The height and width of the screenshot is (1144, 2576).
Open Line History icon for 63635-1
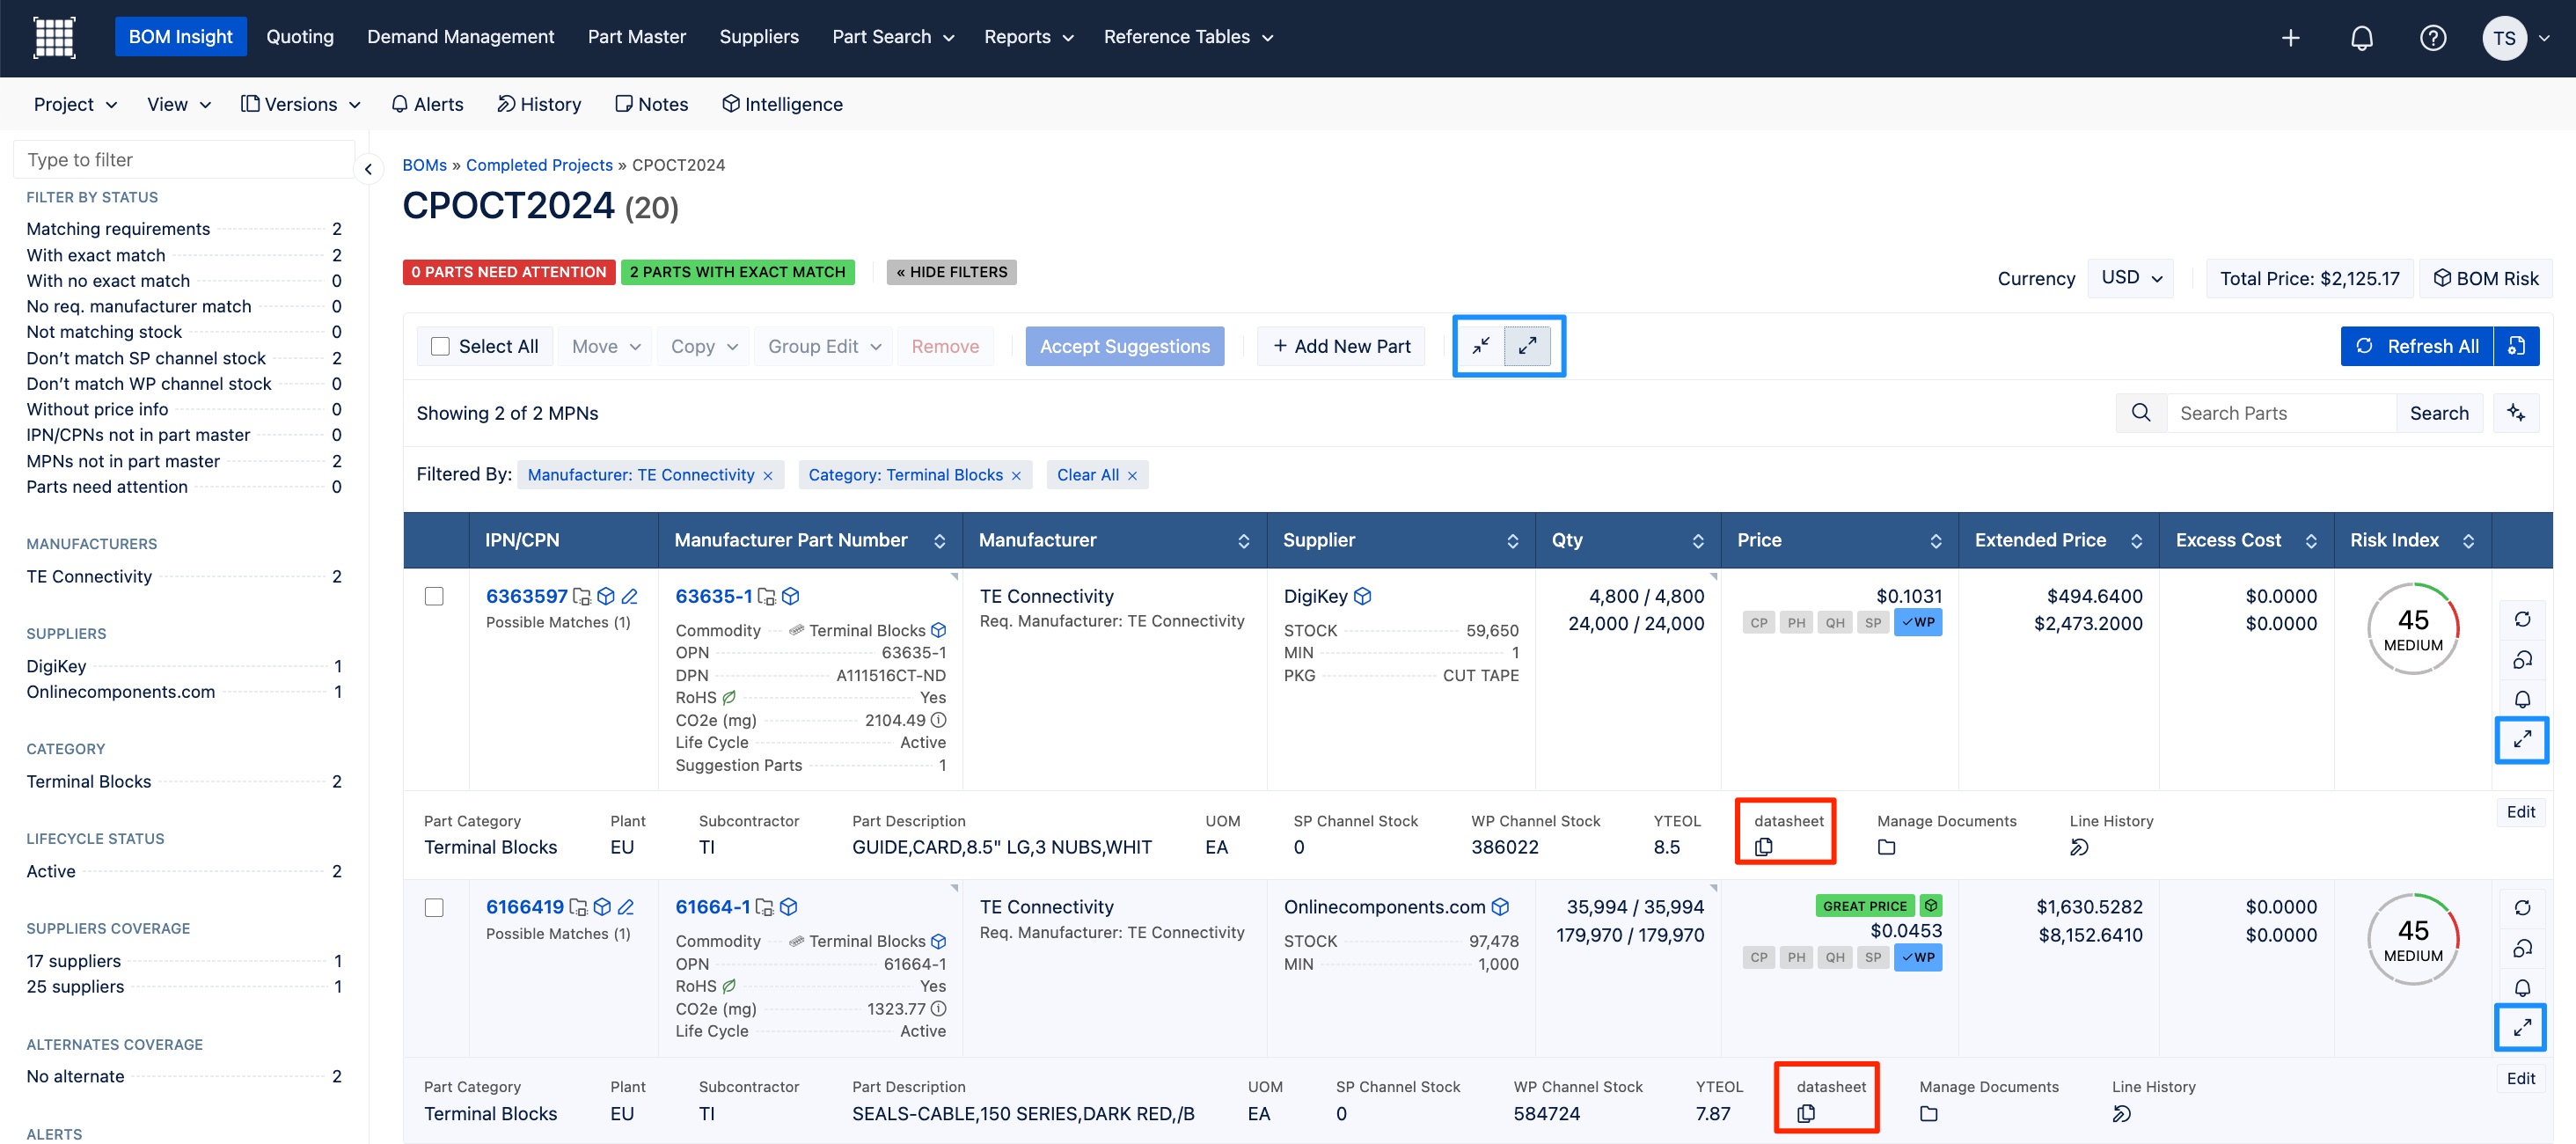coord(2079,847)
